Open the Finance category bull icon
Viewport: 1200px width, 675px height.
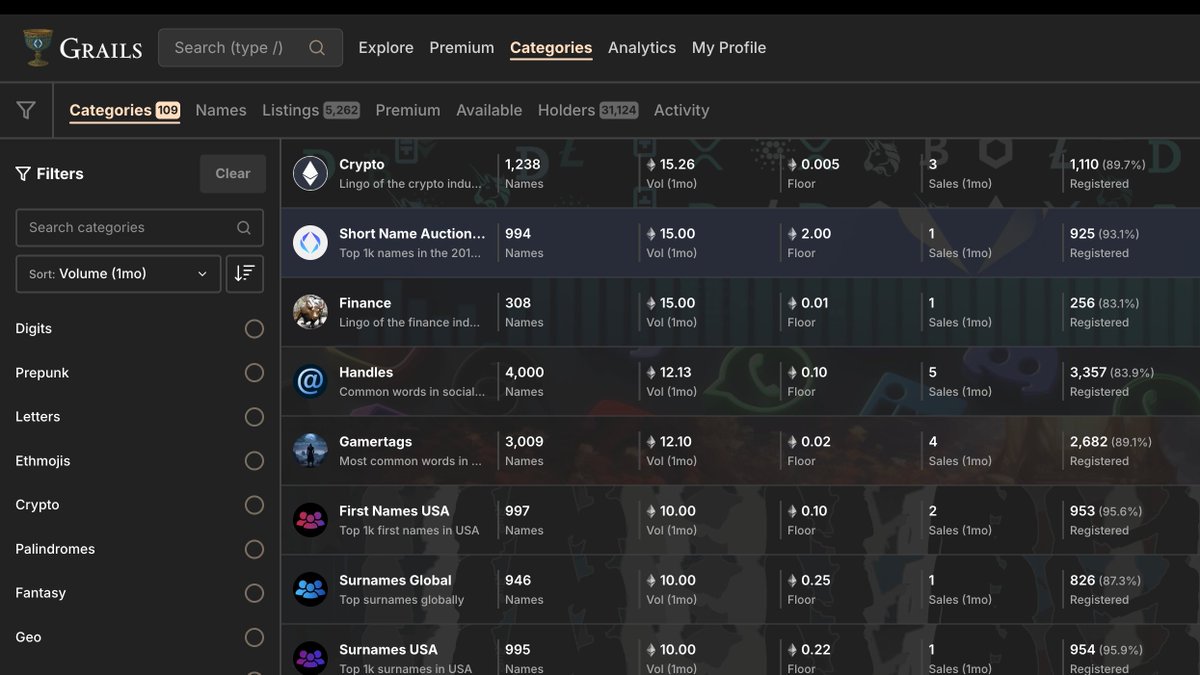coord(310,312)
